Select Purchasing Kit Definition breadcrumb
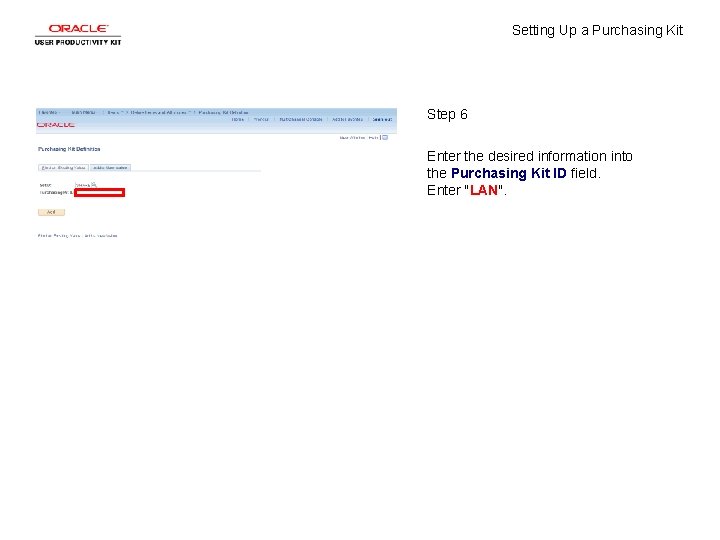Screen dimensions: 720x540 pos(224,112)
